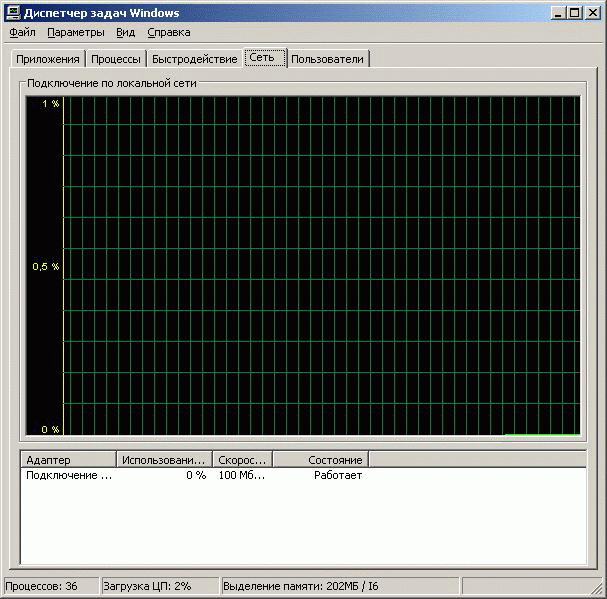The image size is (607, 599).
Task: Click the Подключение по локальной сети label
Action: [112, 83]
